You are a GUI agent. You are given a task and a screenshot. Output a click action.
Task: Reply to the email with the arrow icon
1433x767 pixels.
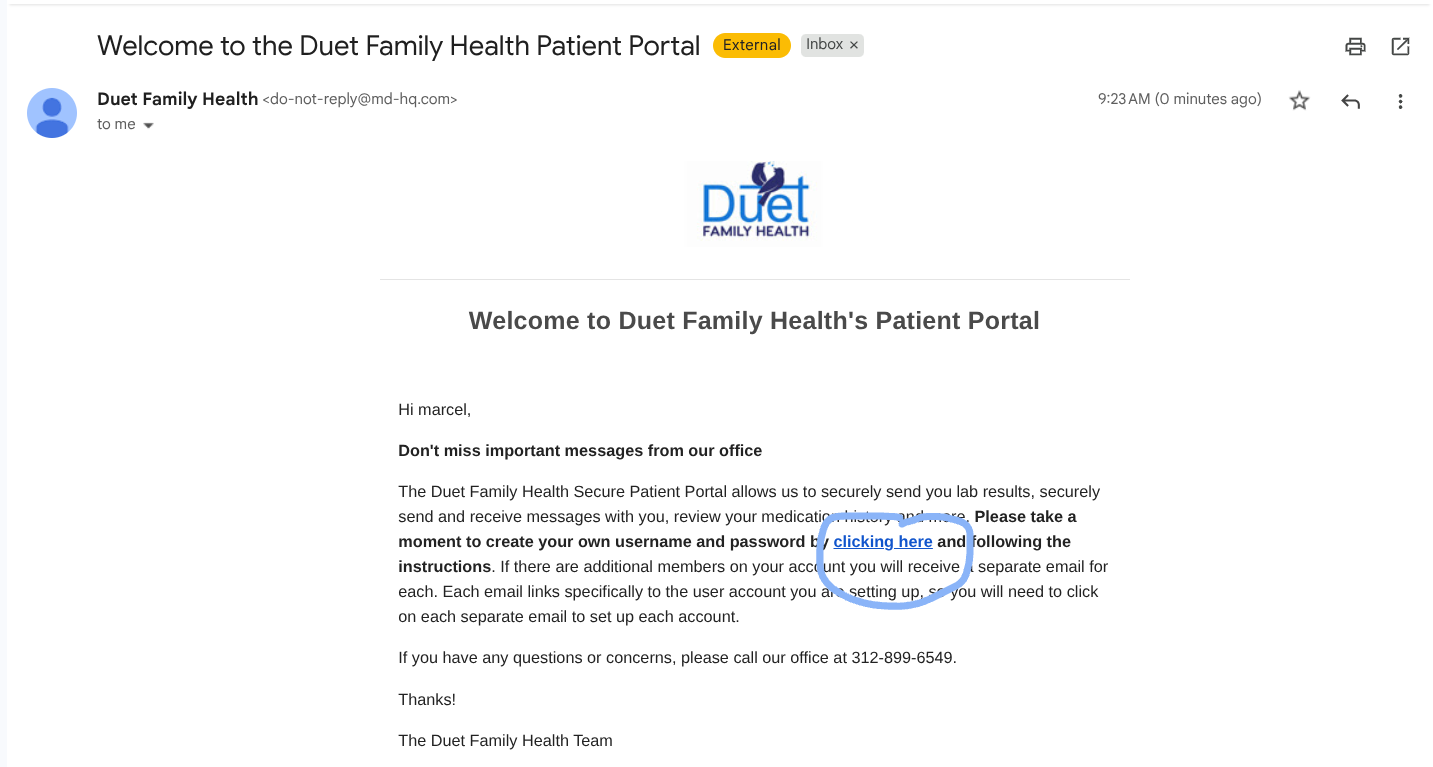click(x=1350, y=100)
